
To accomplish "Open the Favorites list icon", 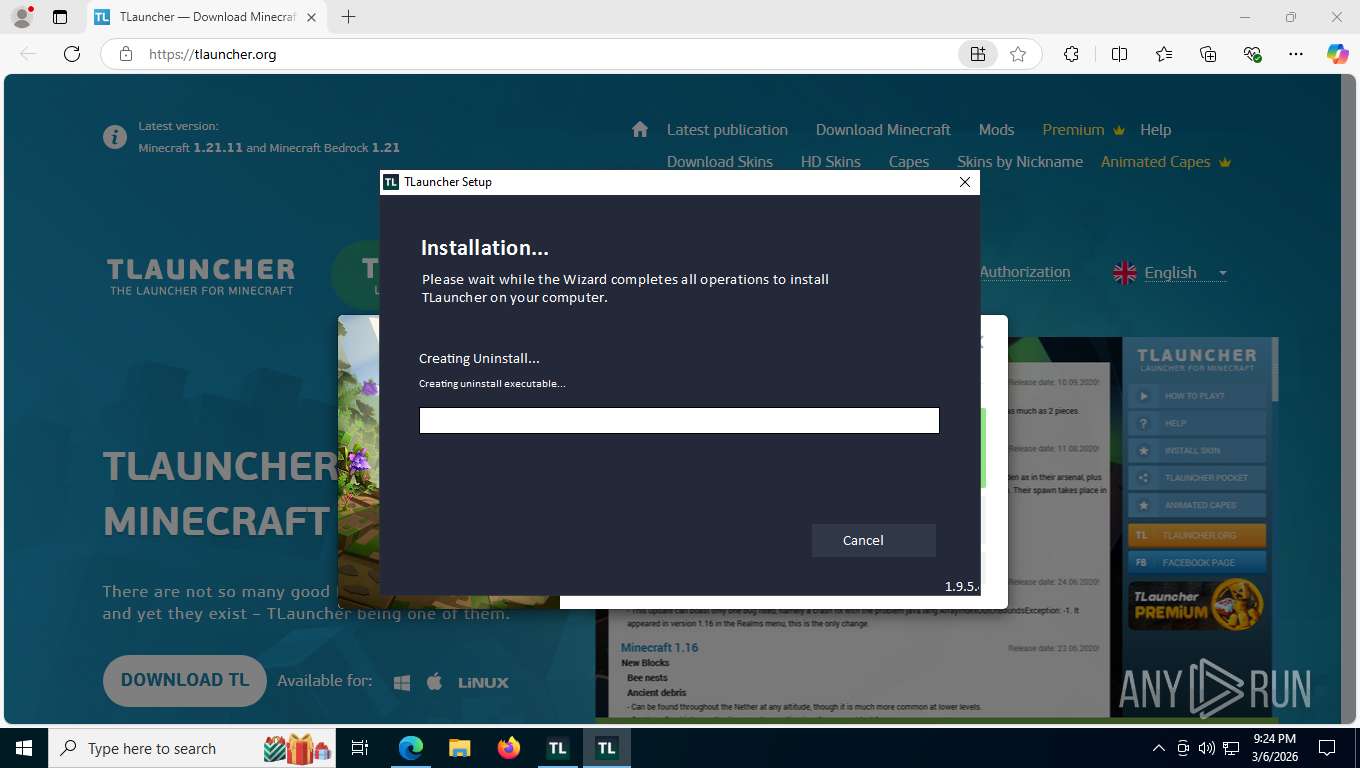I will pyautogui.click(x=1164, y=54).
